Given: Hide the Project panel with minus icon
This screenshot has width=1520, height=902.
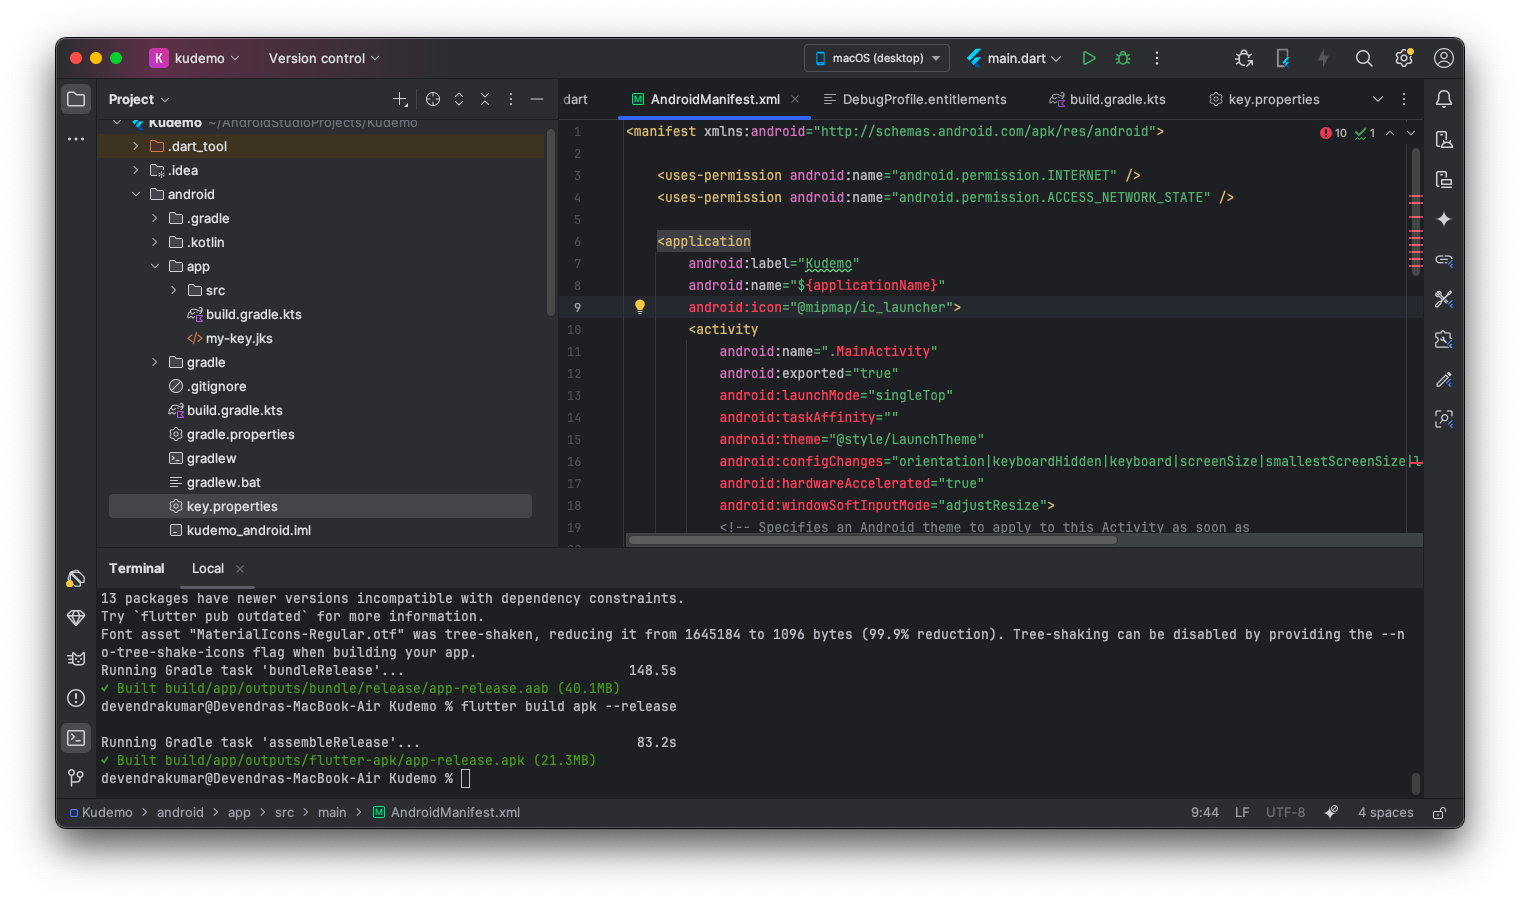Looking at the screenshot, I should (x=537, y=99).
